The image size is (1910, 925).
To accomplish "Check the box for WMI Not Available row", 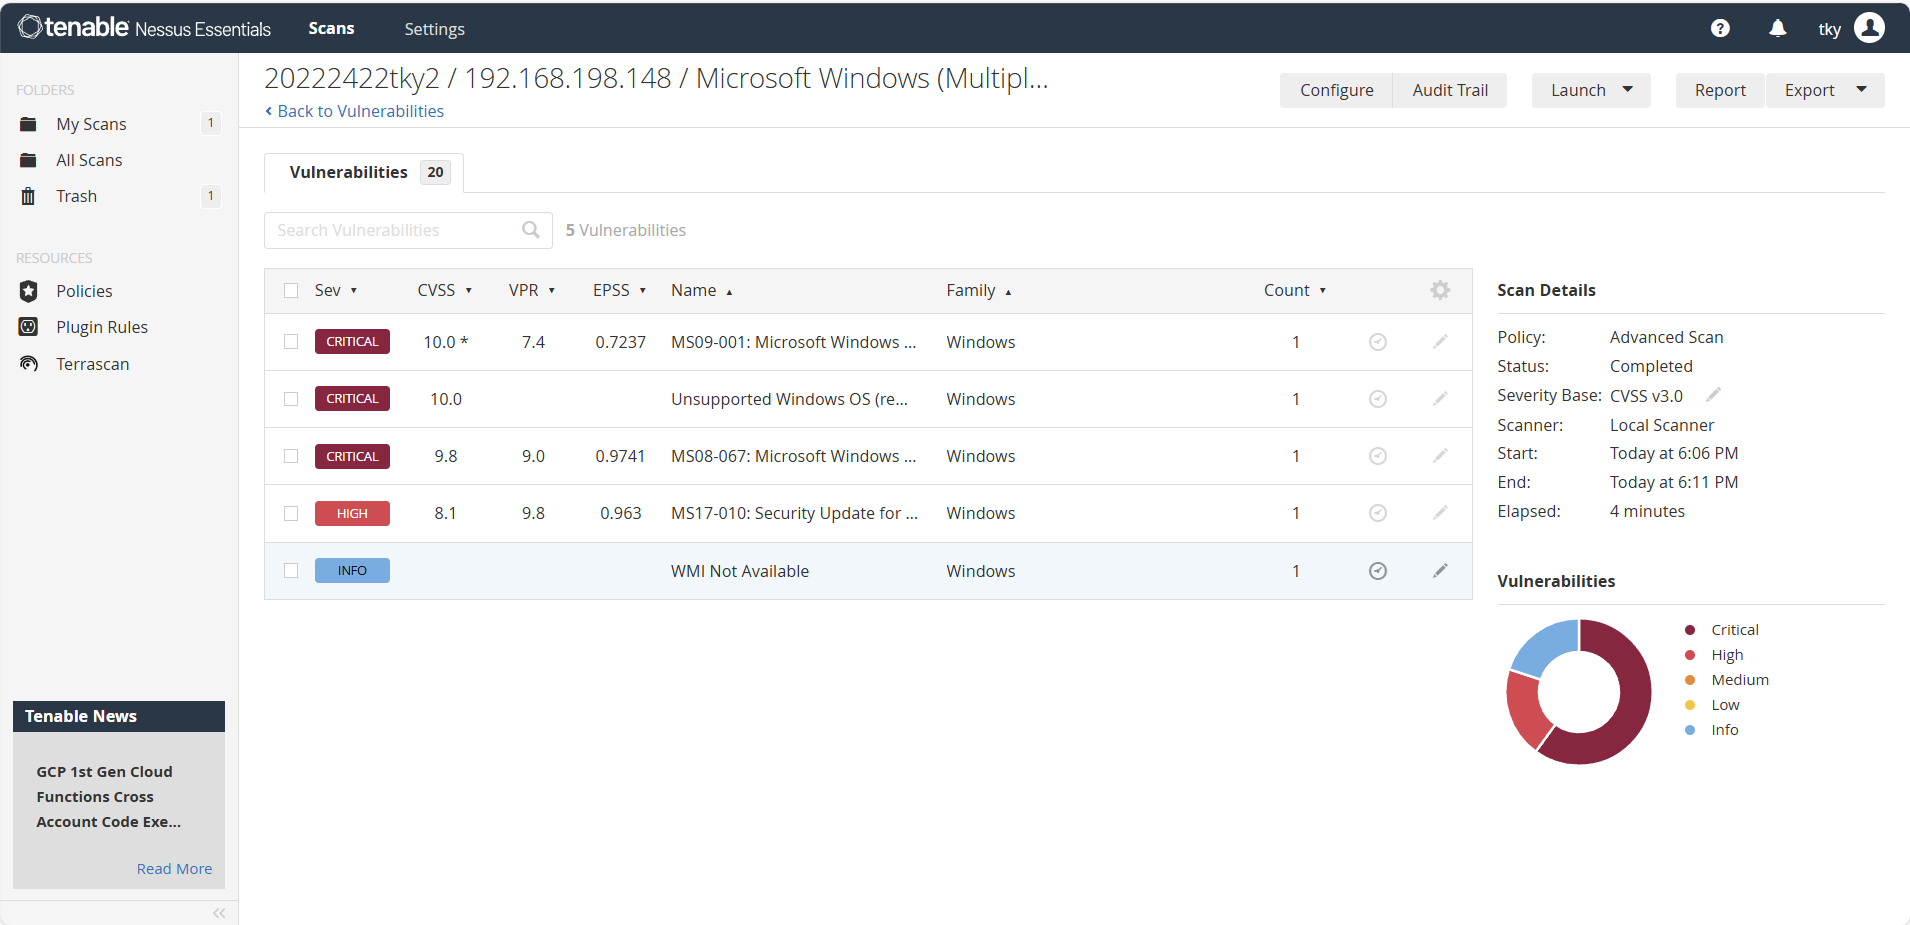I will tap(291, 571).
